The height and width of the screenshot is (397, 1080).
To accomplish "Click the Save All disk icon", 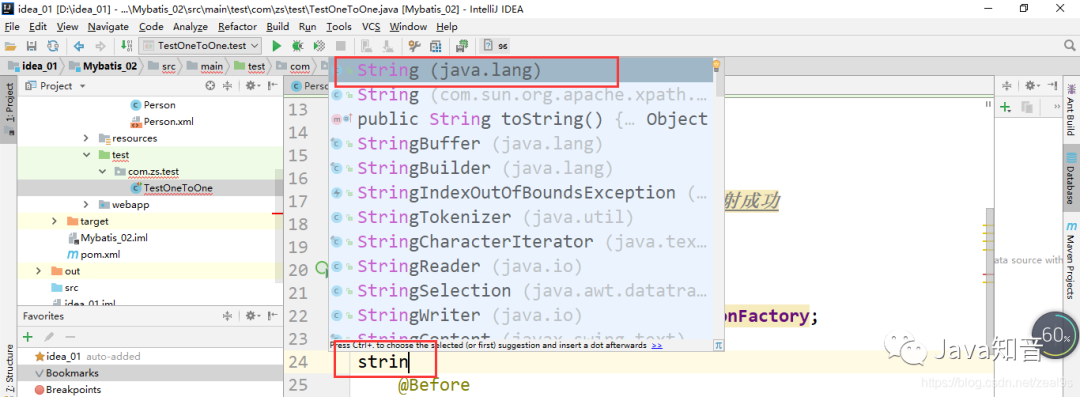I will [31, 46].
